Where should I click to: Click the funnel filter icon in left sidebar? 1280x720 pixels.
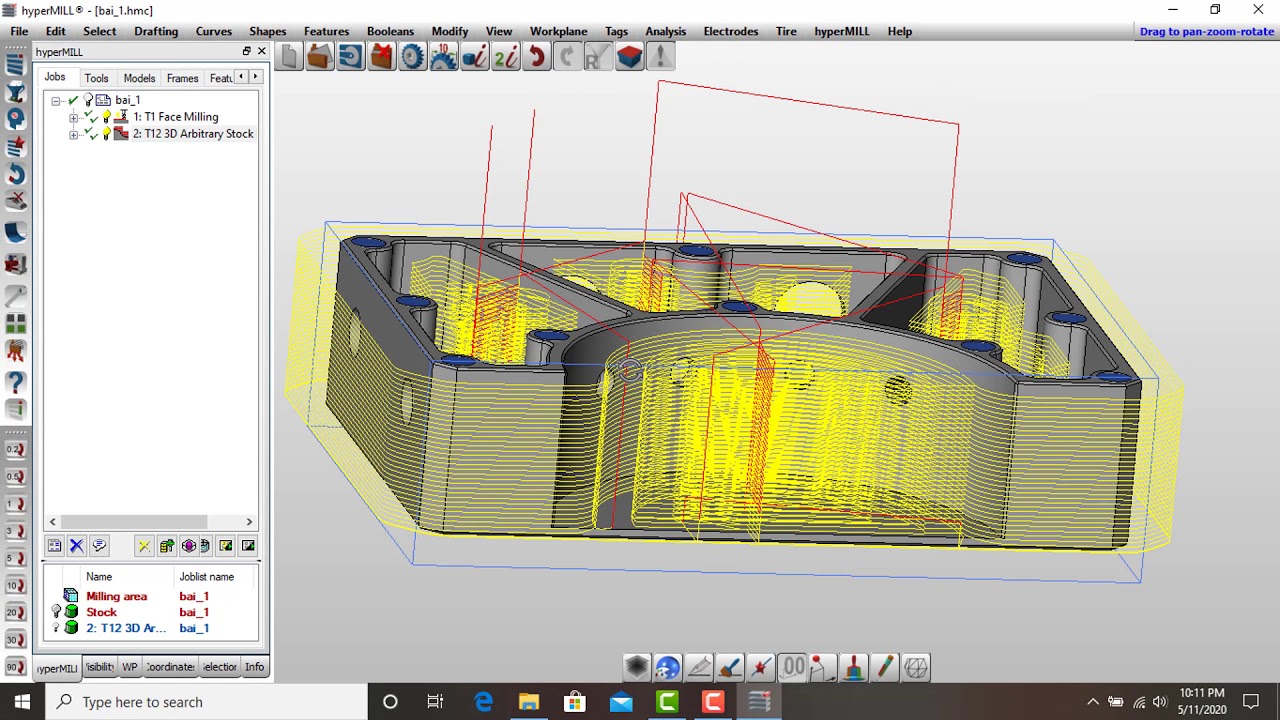tap(15, 92)
